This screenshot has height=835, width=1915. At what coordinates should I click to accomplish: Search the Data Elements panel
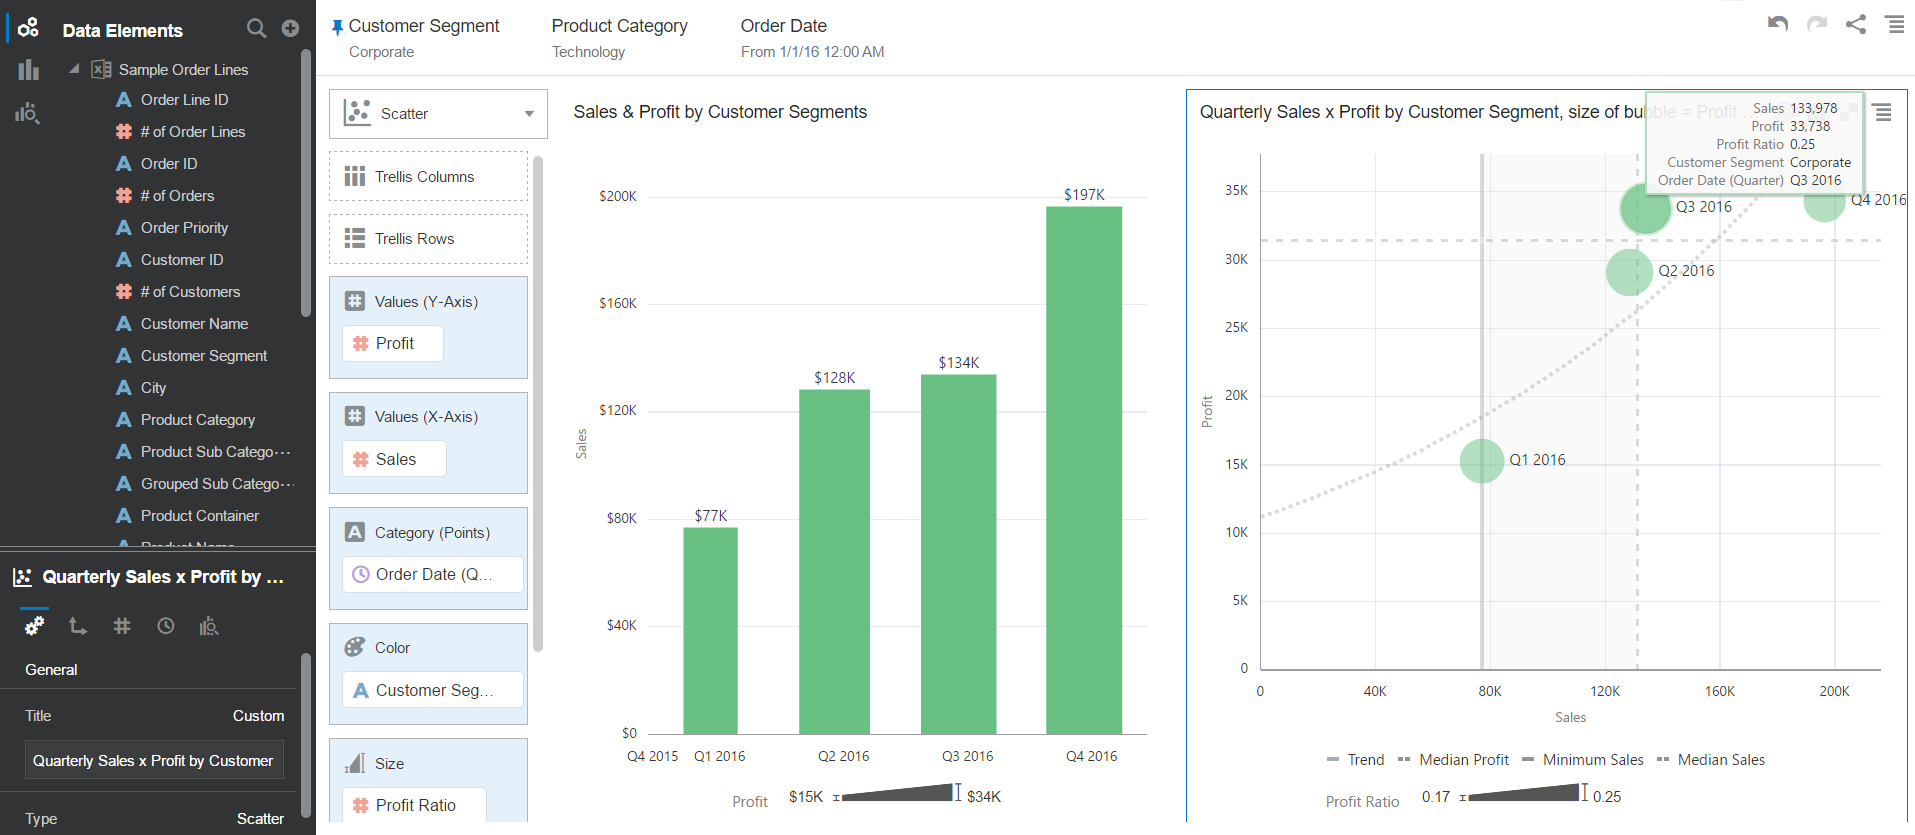[256, 29]
